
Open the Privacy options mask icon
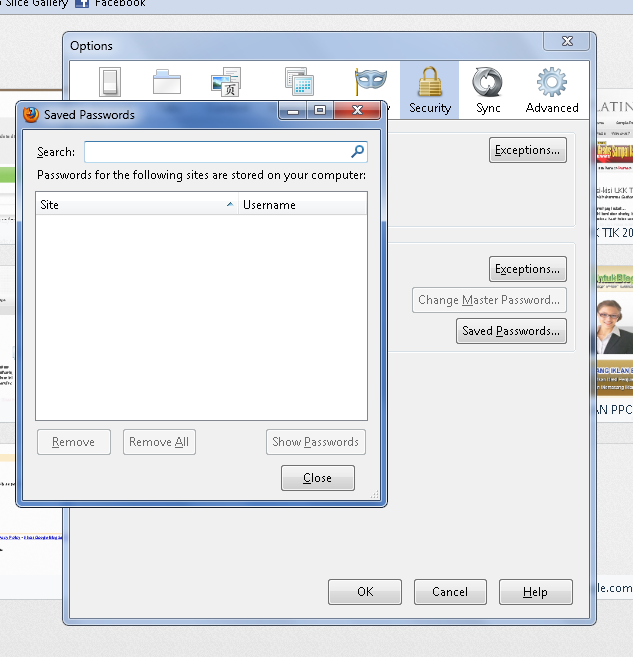coord(370,81)
